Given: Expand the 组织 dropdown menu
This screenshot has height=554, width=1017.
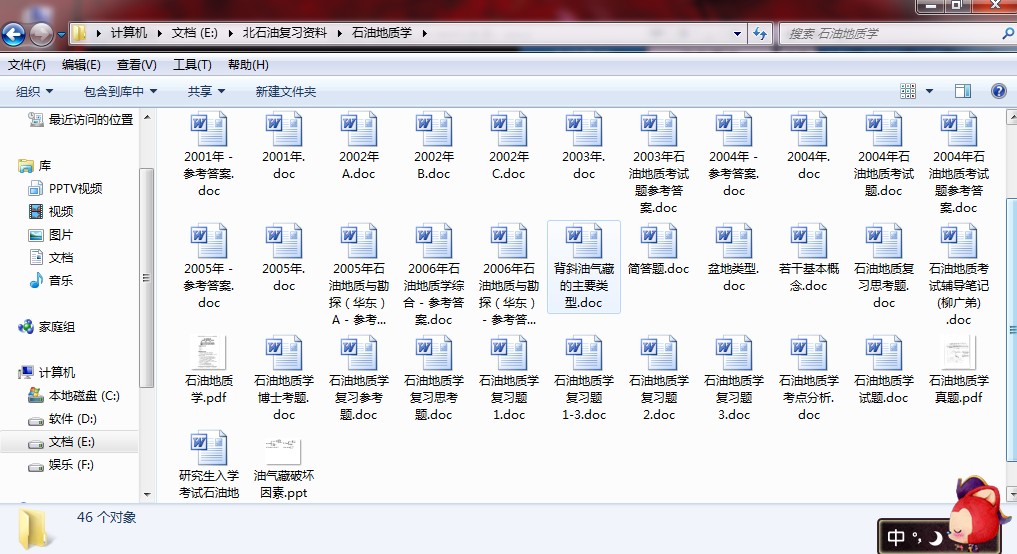Looking at the screenshot, I should 35,91.
